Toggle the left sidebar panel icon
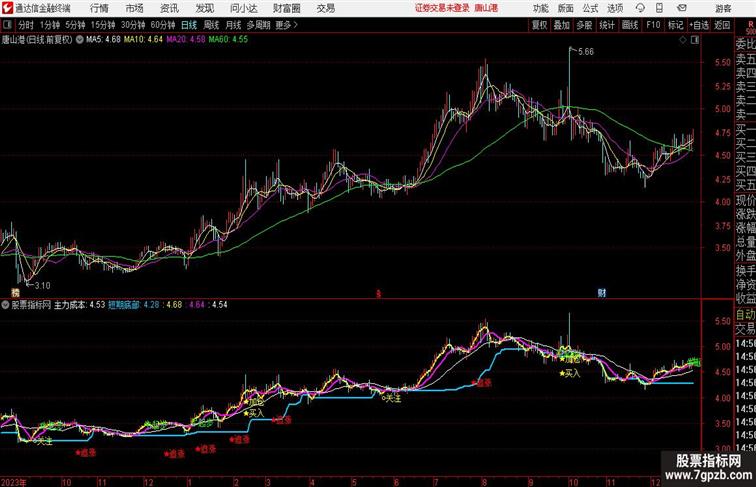The height and width of the screenshot is (487, 756). click(7, 25)
